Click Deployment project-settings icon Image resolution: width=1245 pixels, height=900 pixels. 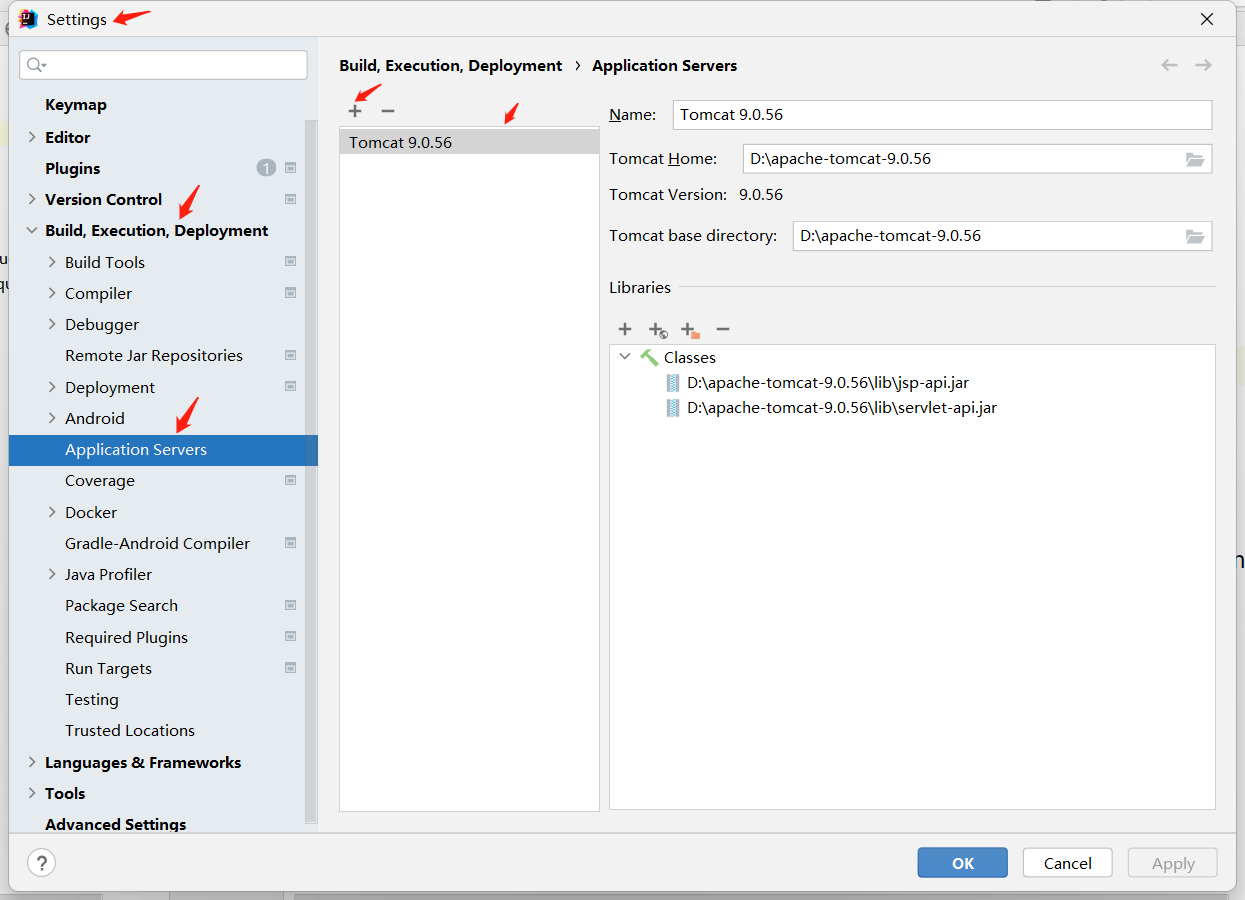coord(290,387)
